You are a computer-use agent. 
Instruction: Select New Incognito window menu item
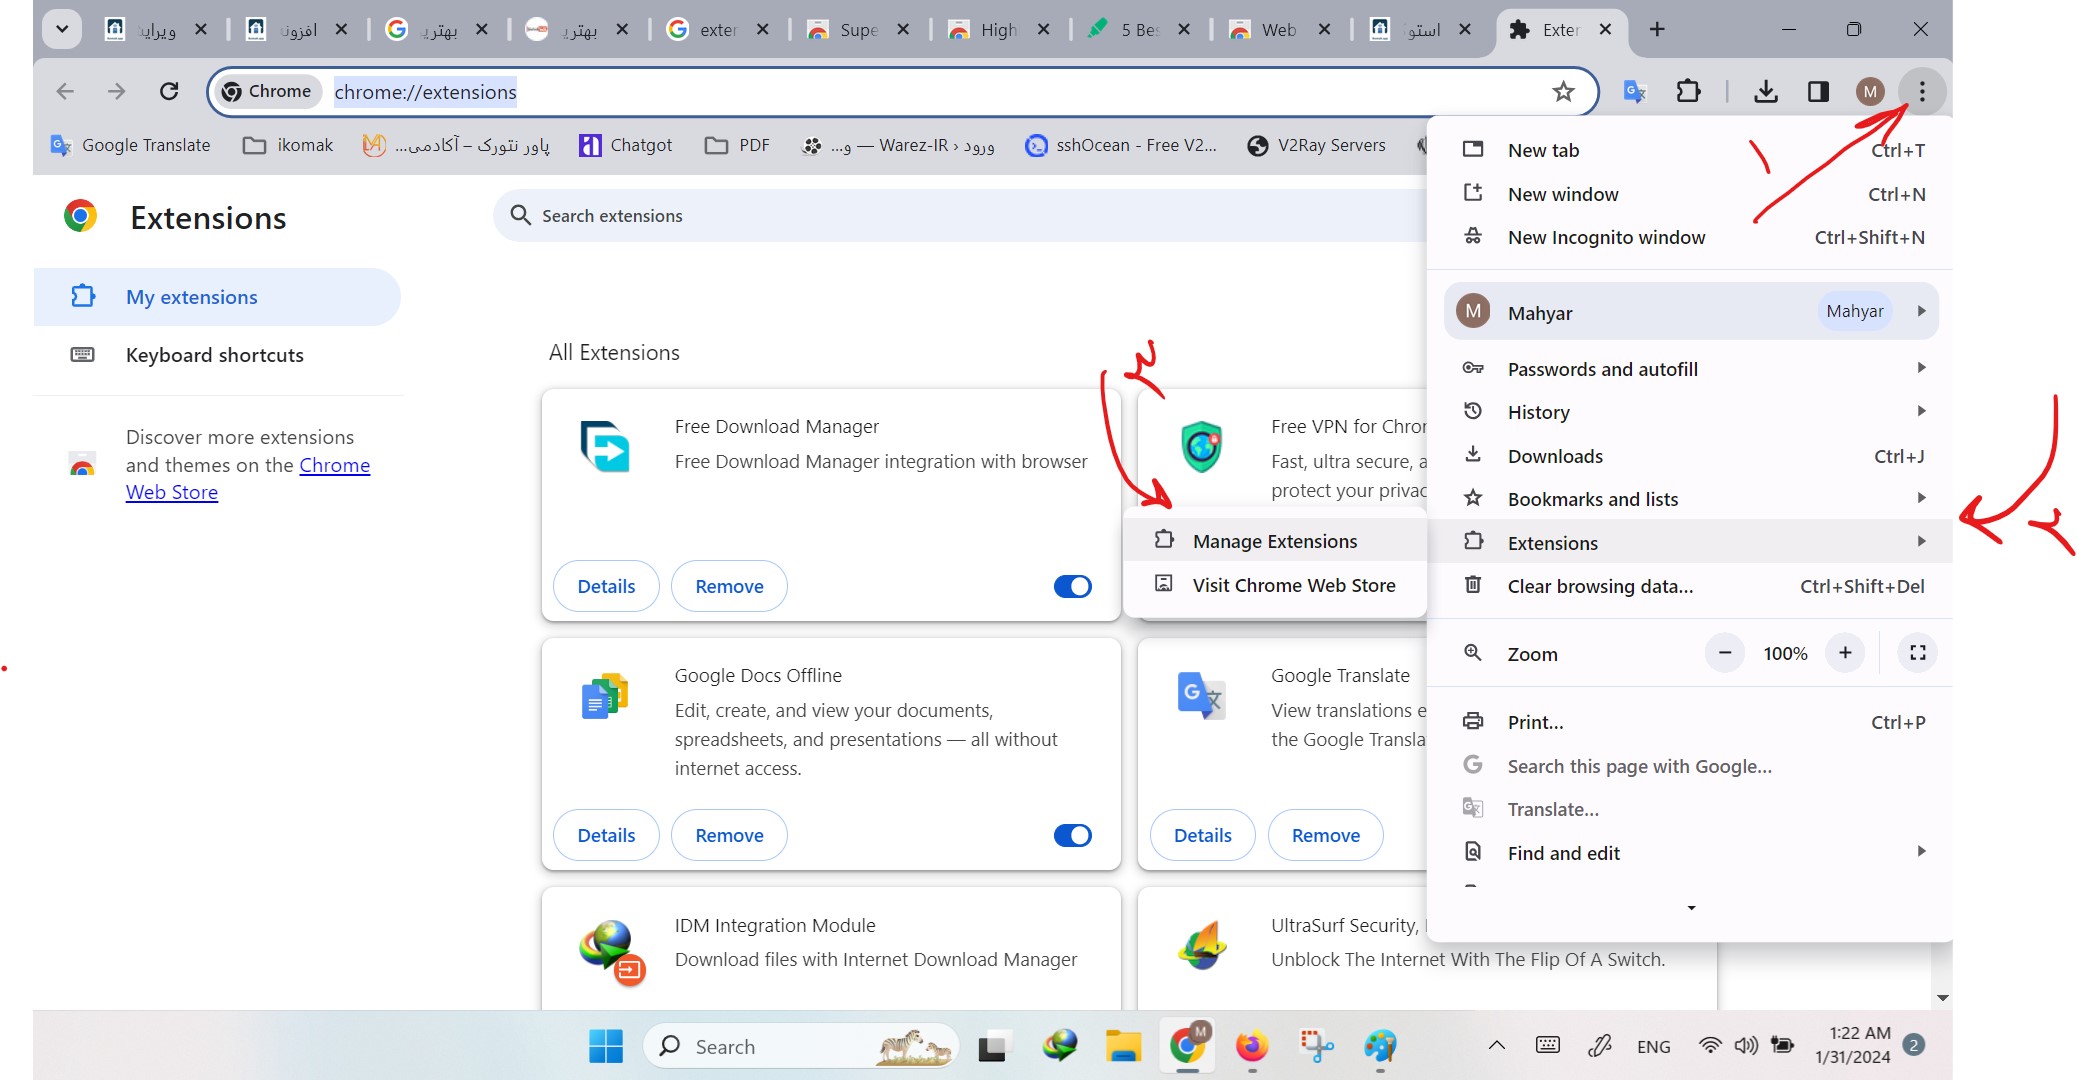pyautogui.click(x=1690, y=237)
